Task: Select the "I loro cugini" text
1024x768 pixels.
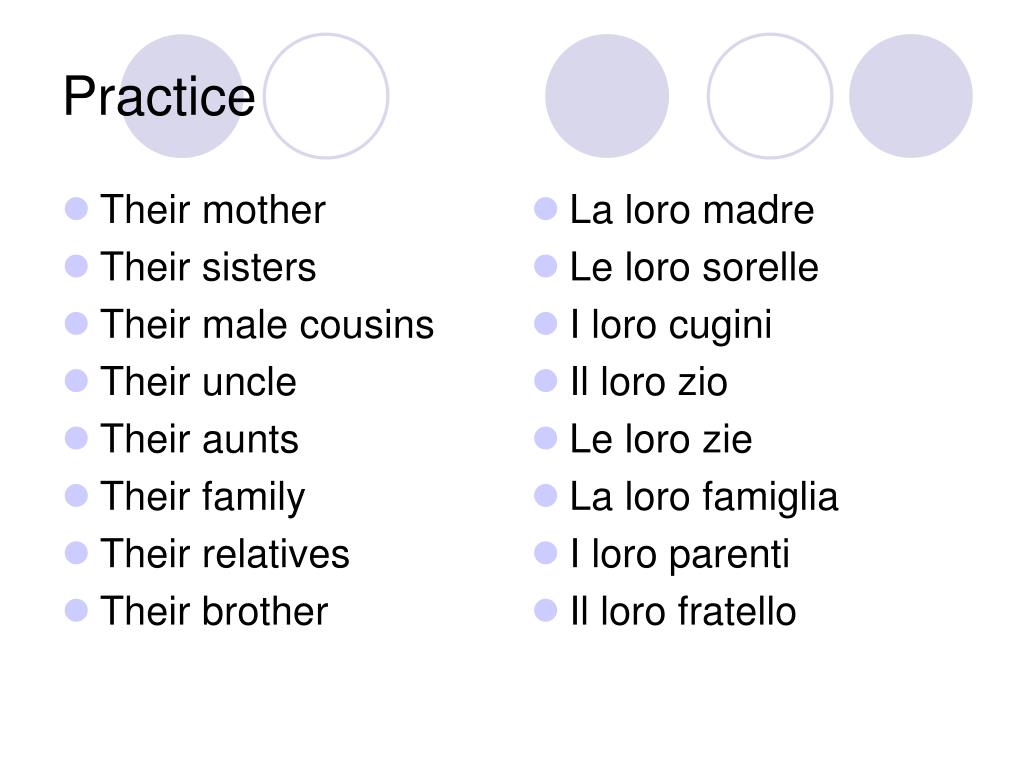Action: click(671, 325)
